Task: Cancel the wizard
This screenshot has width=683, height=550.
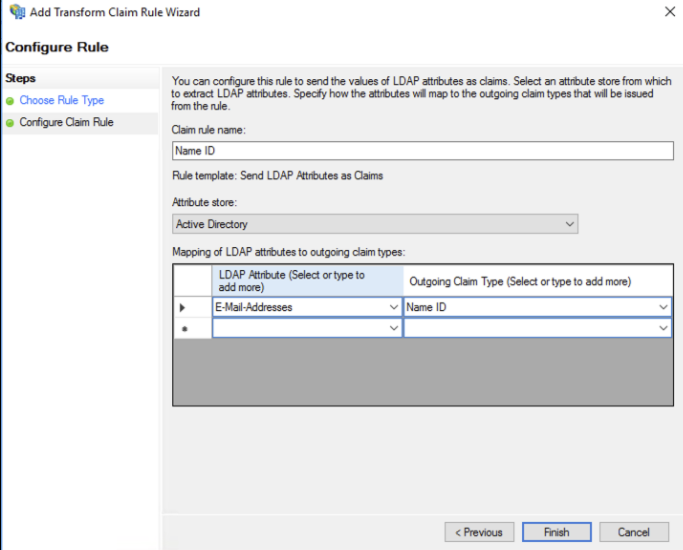Action: click(634, 532)
